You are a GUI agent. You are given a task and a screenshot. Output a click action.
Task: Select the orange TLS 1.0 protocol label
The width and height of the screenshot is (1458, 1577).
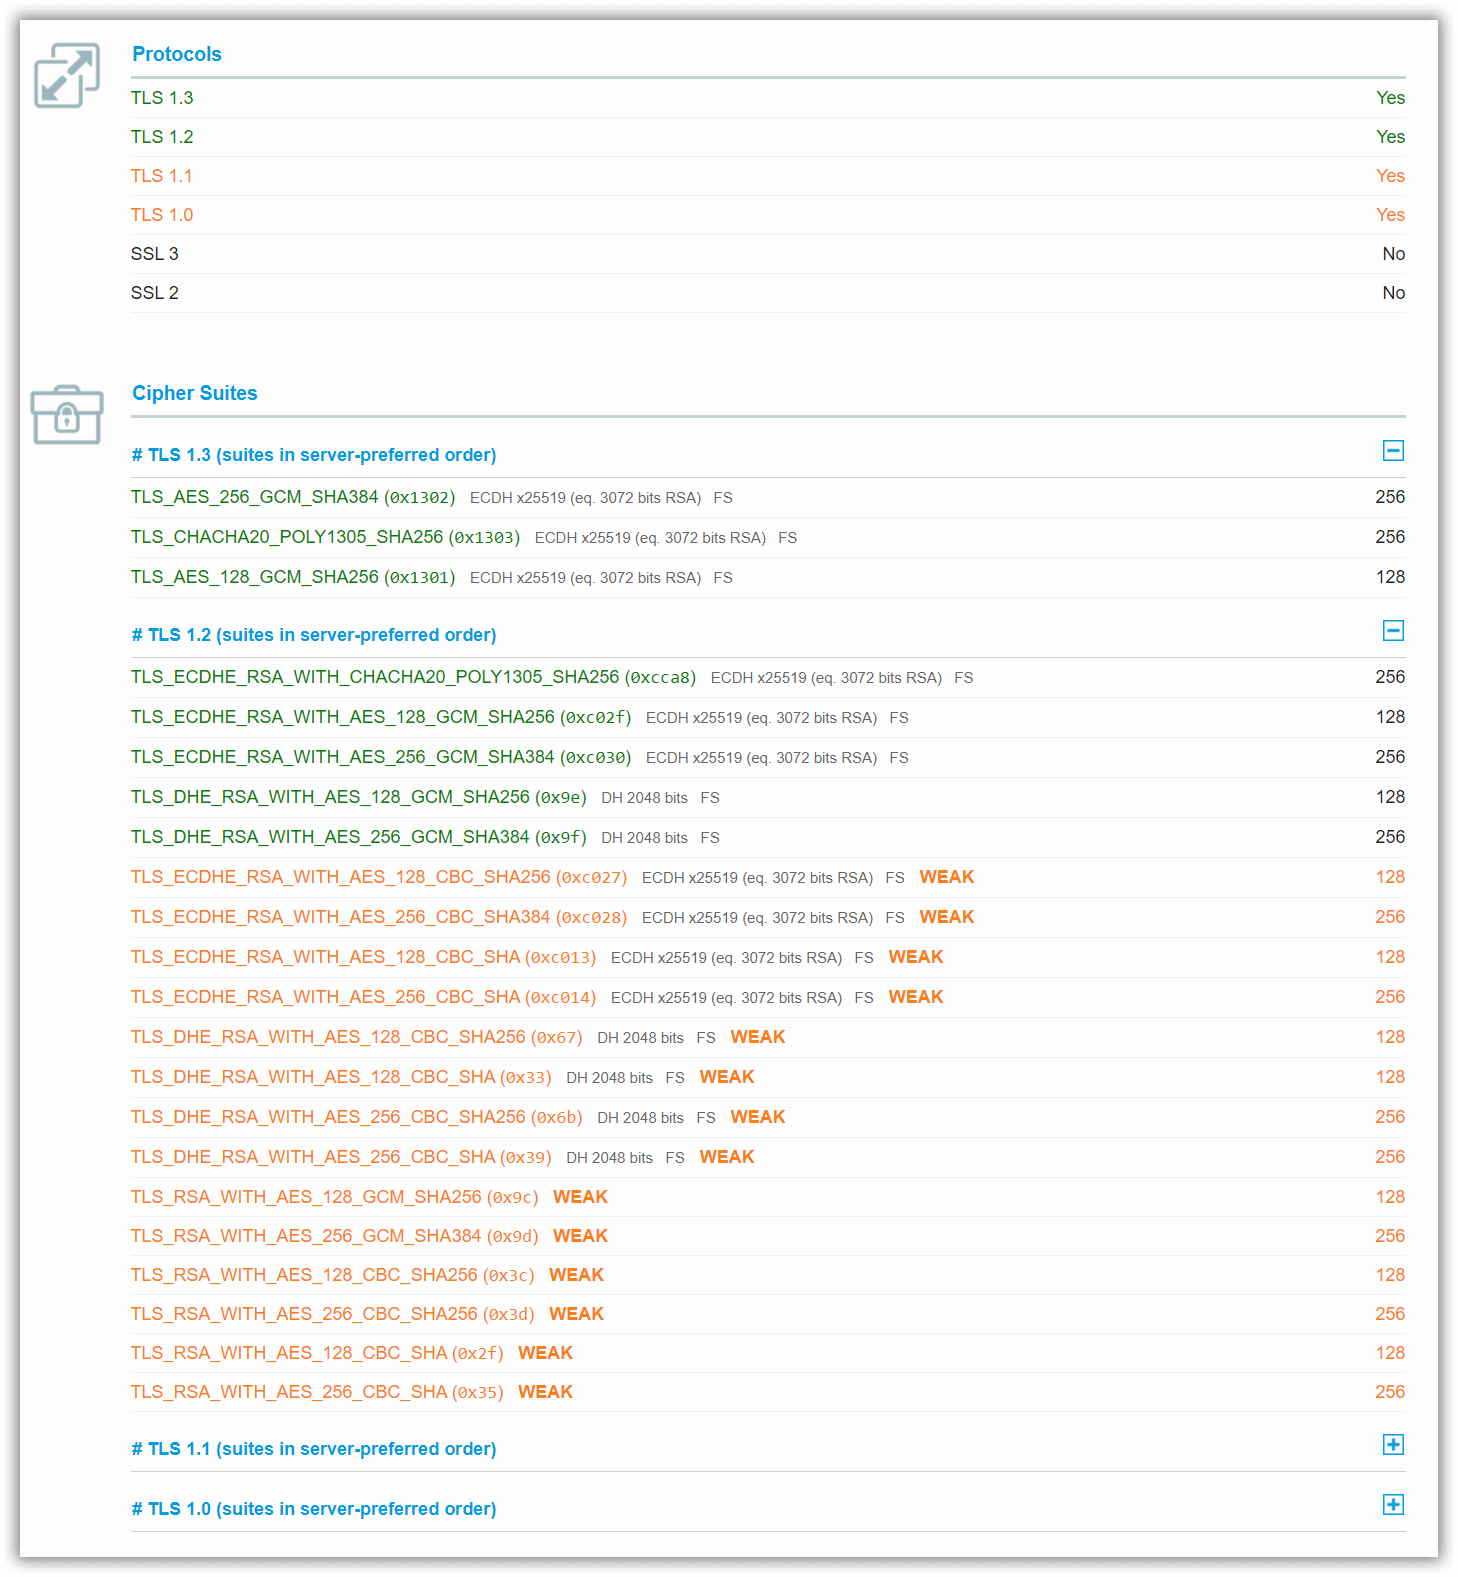click(162, 215)
